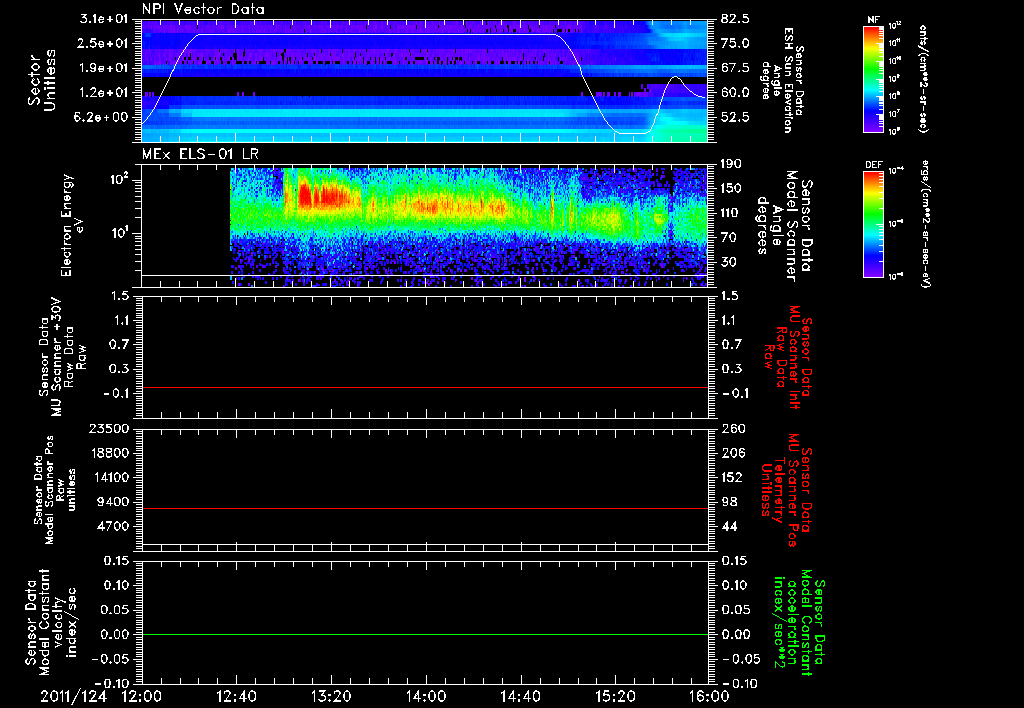Image resolution: width=1024 pixels, height=708 pixels.
Task: Click the red hot spot in ELS spectrogram
Action: pyautogui.click(x=320, y=195)
